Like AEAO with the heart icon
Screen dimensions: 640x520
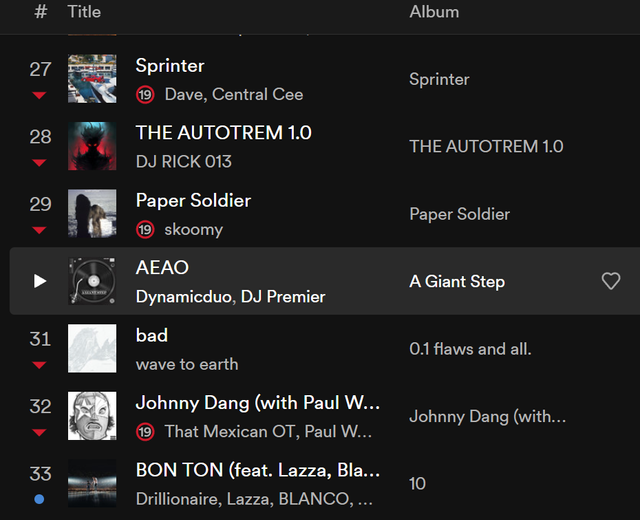(610, 282)
